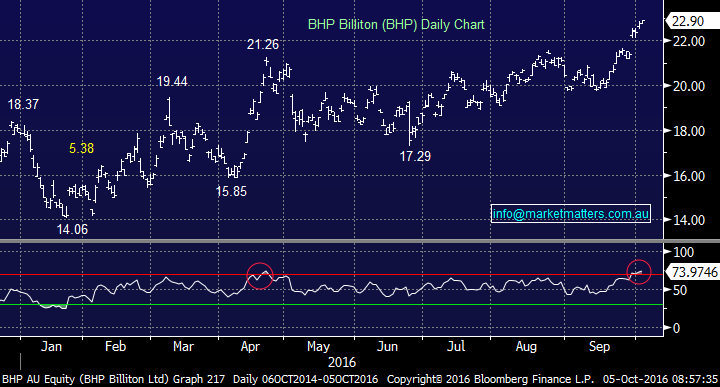Click the 16.00 price axis label
This screenshot has height=387, width=720.
click(x=689, y=176)
